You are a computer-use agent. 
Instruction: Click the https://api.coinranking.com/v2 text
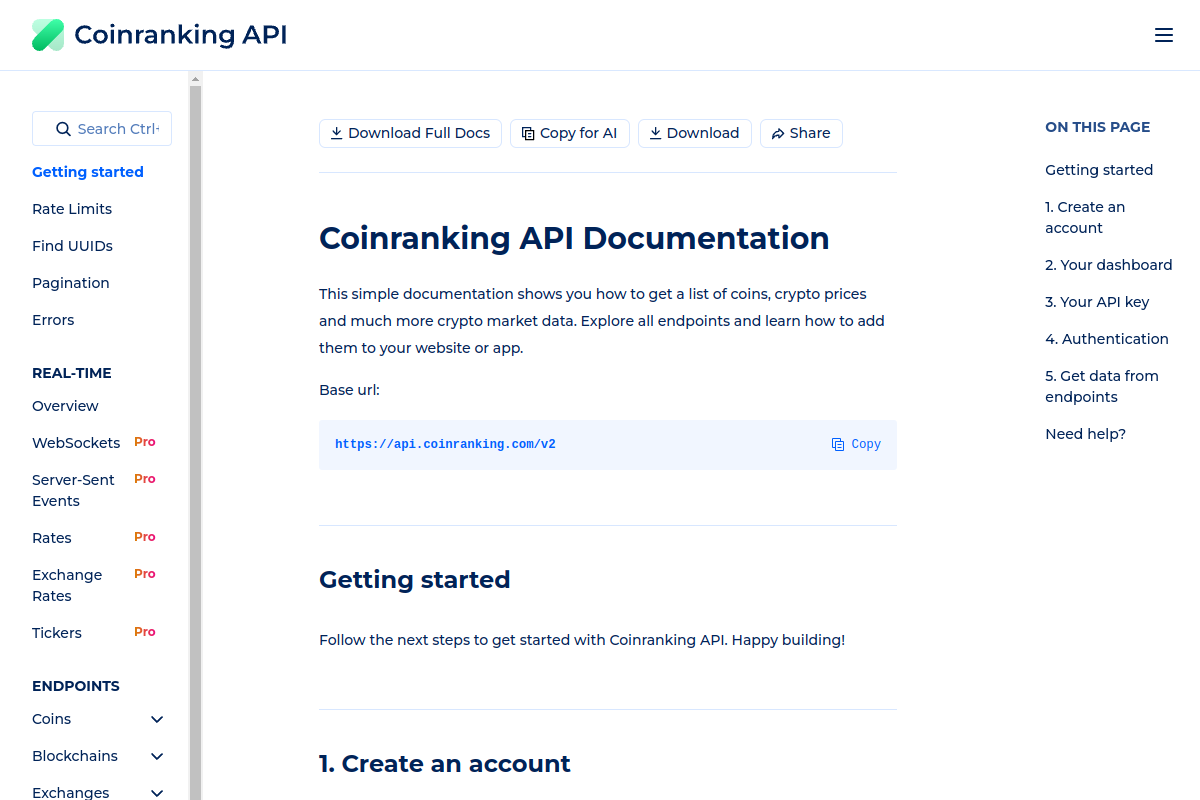coord(445,444)
